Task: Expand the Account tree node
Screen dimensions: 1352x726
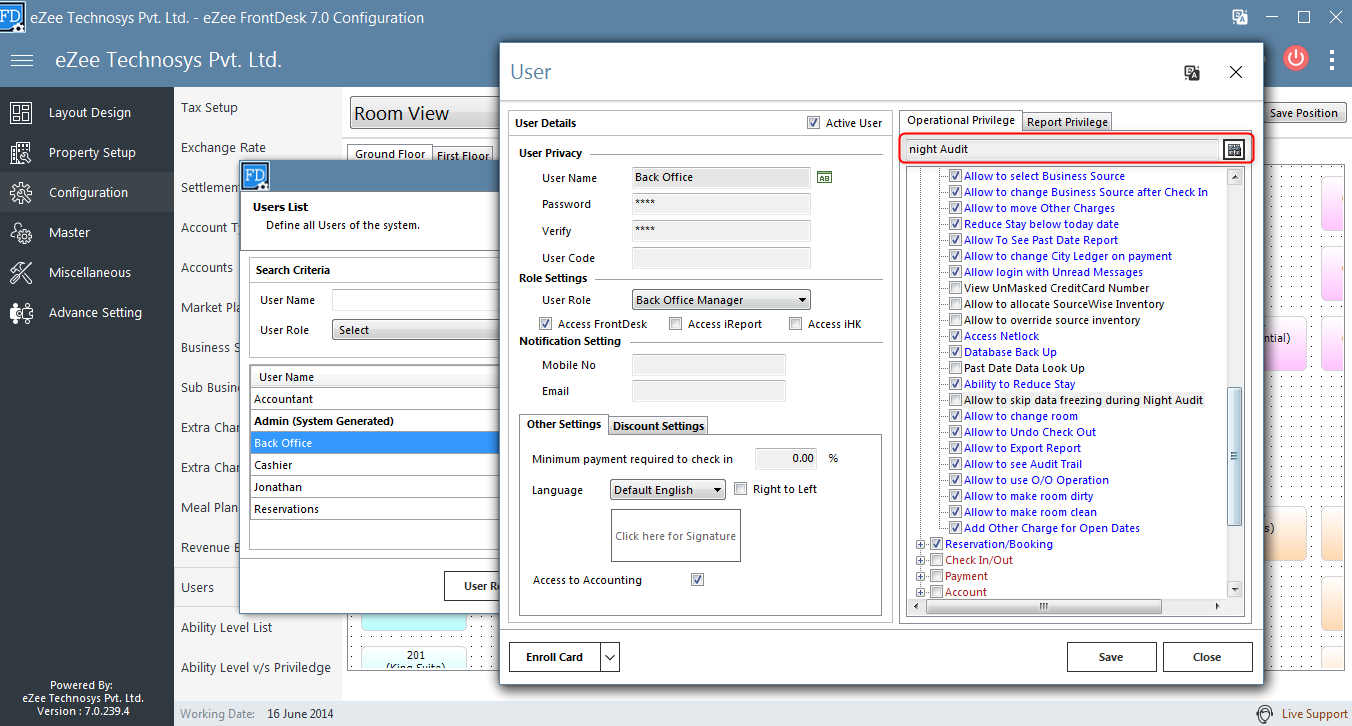Action: tap(921, 592)
